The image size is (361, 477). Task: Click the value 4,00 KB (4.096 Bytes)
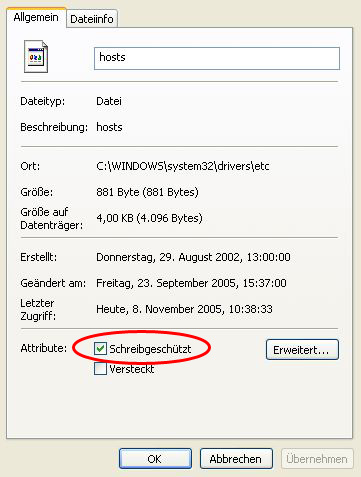(x=149, y=218)
